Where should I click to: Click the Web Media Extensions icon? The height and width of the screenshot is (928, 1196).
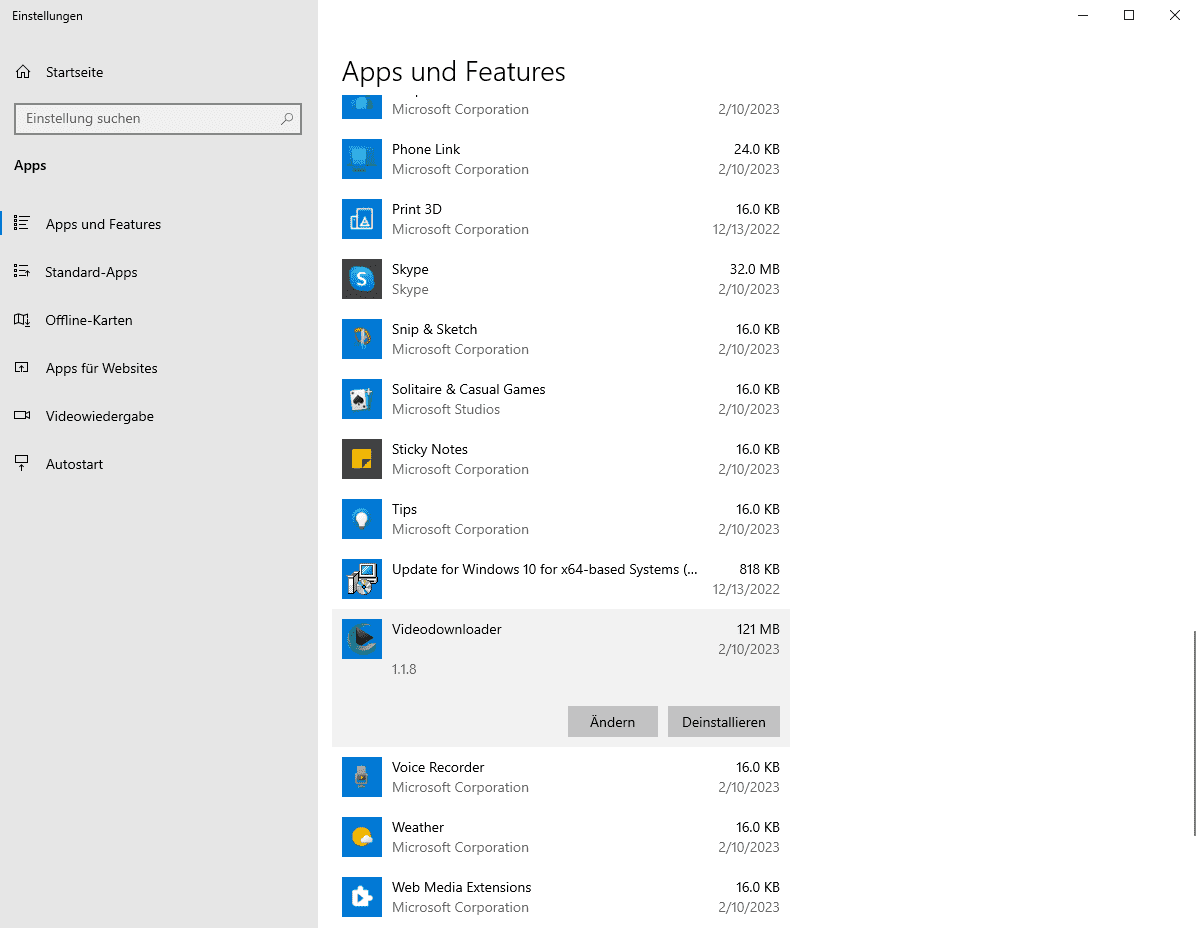click(361, 897)
